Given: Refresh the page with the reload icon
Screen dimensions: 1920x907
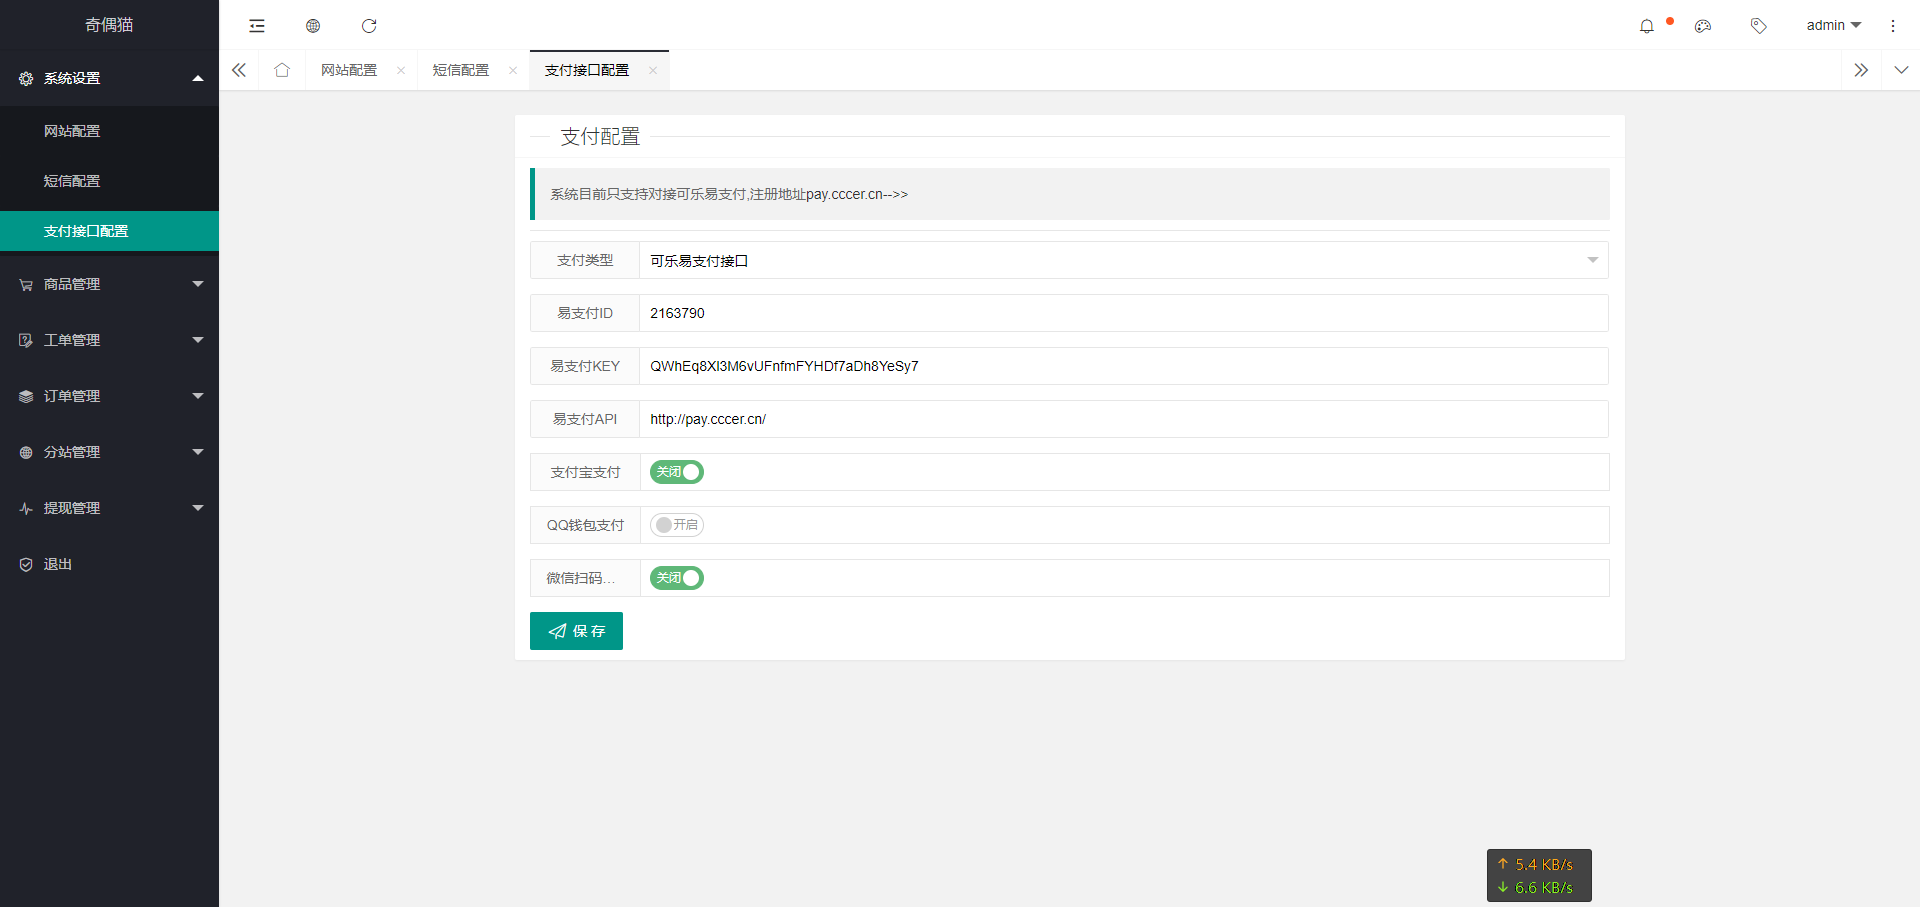Looking at the screenshot, I should click(x=369, y=26).
